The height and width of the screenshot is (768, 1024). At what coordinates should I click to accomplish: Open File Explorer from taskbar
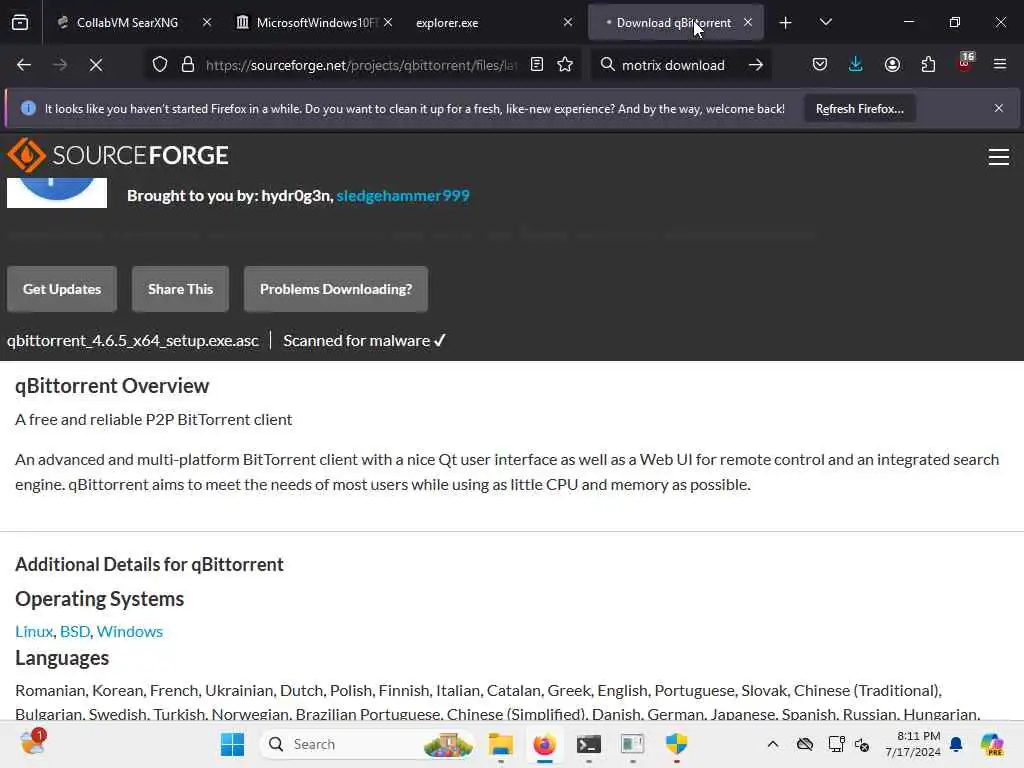(501, 744)
